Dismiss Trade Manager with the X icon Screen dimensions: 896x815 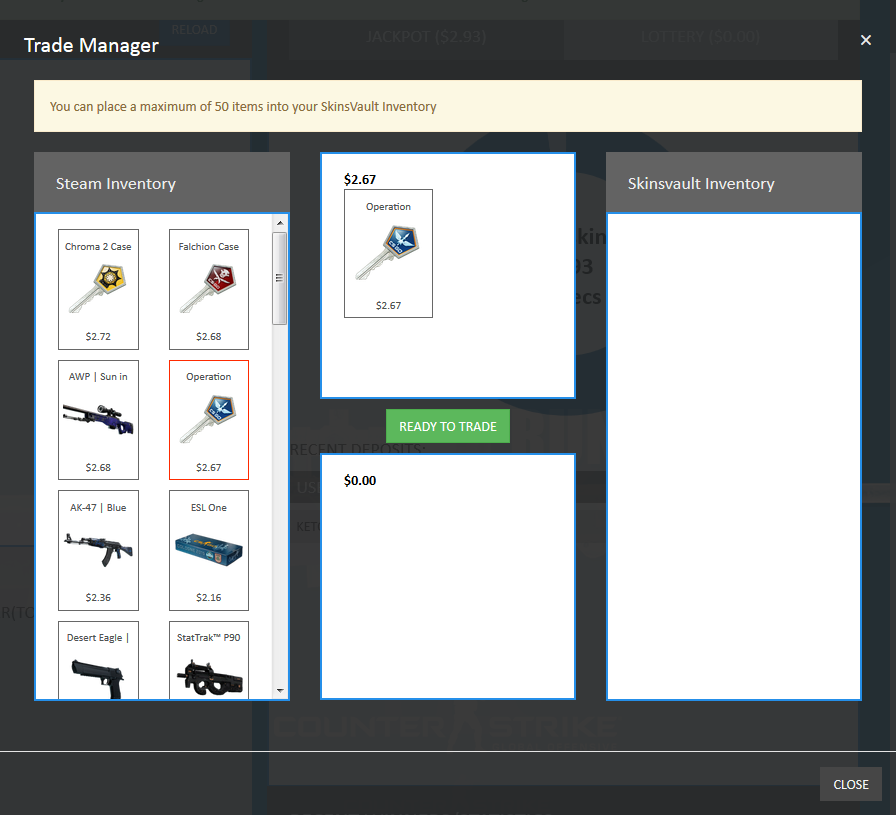click(x=866, y=40)
